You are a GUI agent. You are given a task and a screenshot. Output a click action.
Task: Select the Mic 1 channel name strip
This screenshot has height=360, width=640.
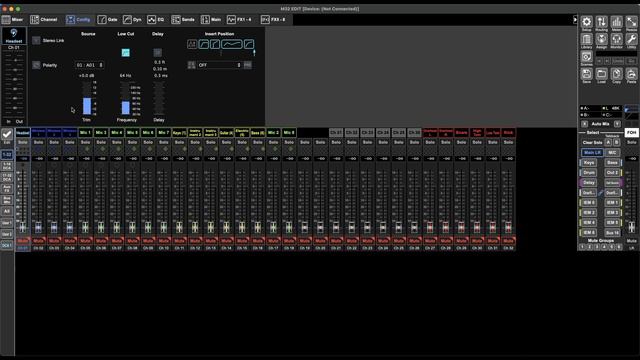click(x=85, y=133)
